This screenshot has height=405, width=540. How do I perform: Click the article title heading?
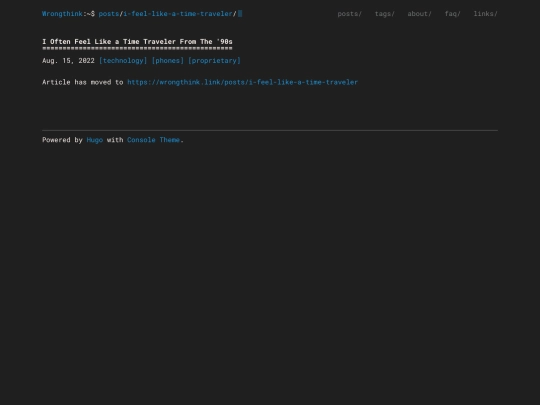(137, 42)
